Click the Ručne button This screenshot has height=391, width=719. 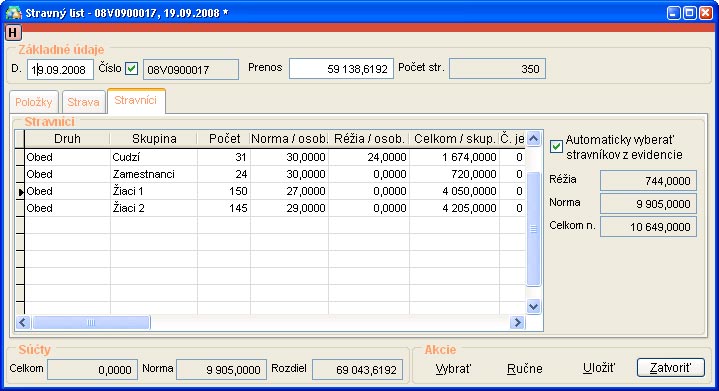525,369
